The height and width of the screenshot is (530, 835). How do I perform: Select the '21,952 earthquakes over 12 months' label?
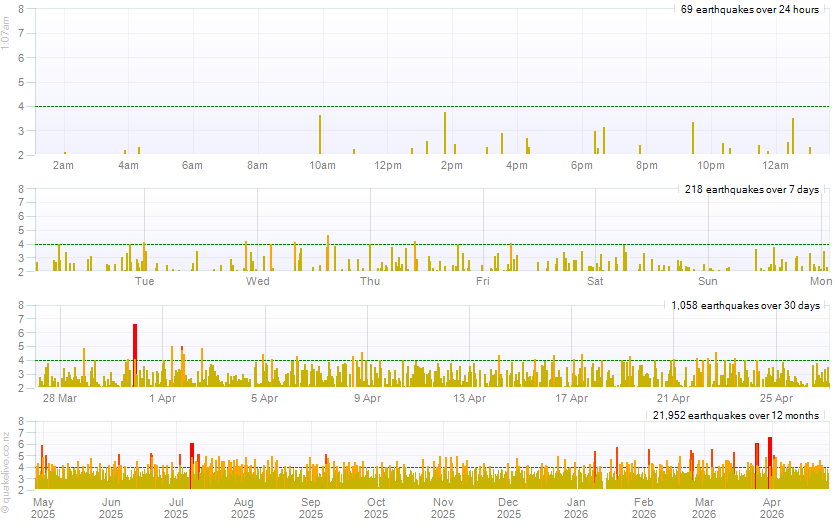tap(735, 415)
